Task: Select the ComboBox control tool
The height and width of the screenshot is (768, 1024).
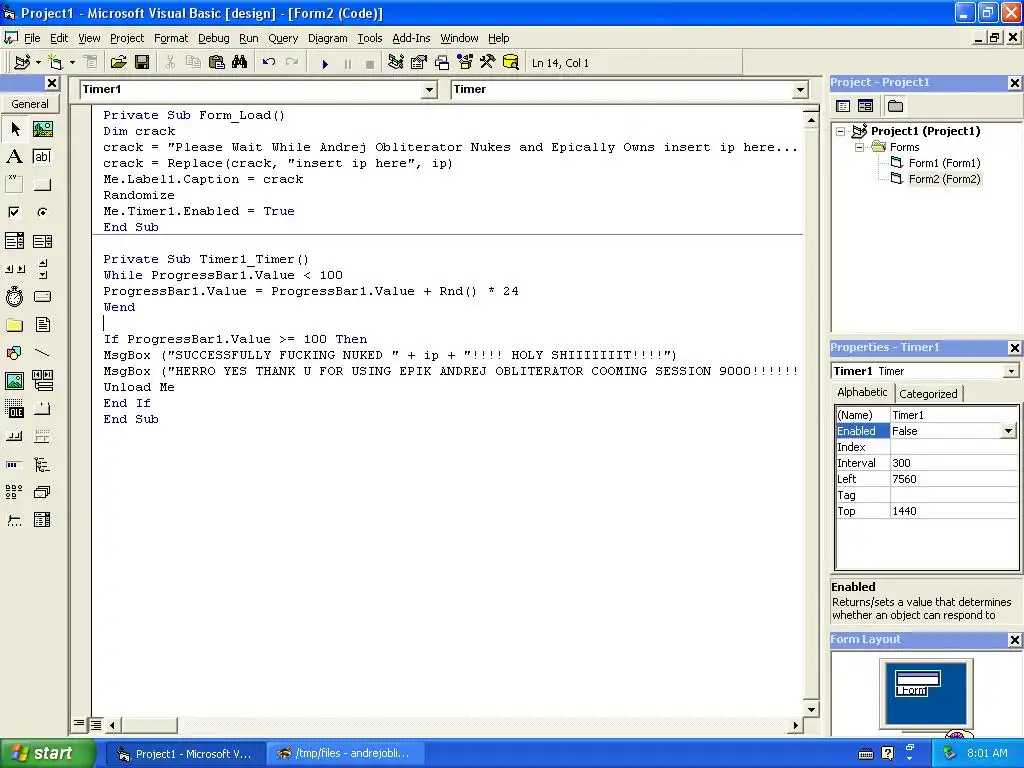Action: (14, 241)
